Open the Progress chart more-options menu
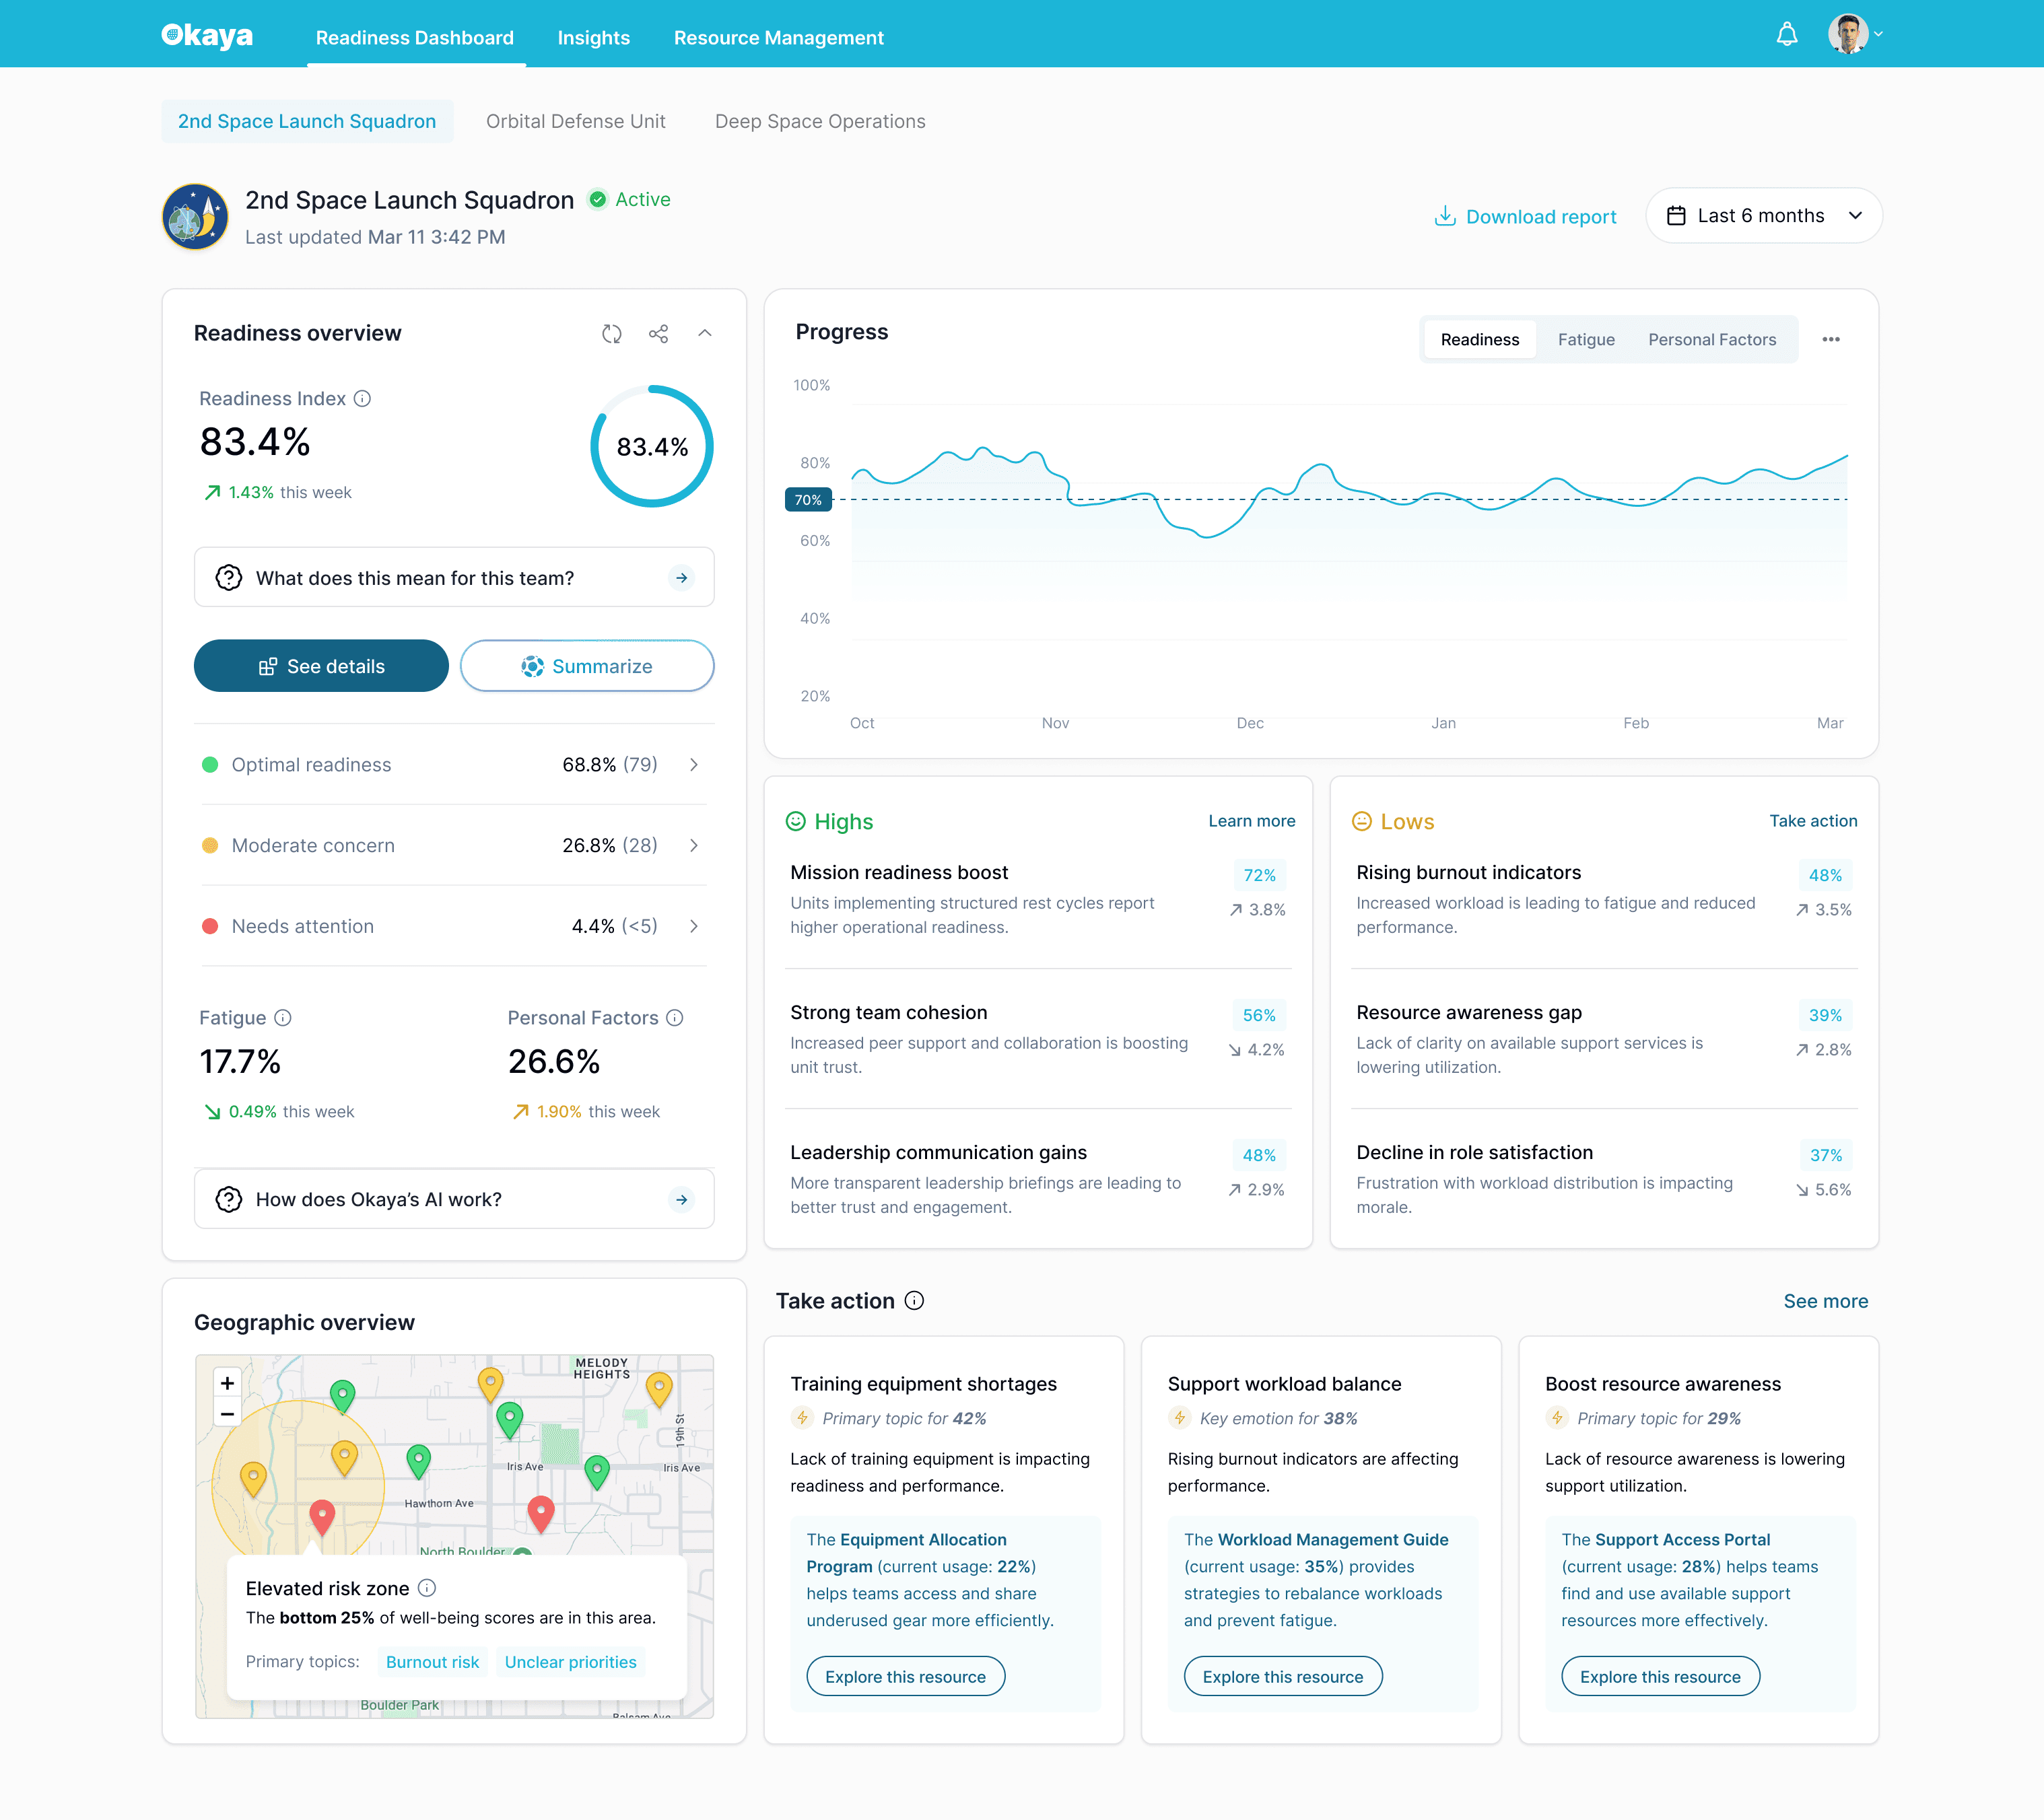 (x=1830, y=339)
